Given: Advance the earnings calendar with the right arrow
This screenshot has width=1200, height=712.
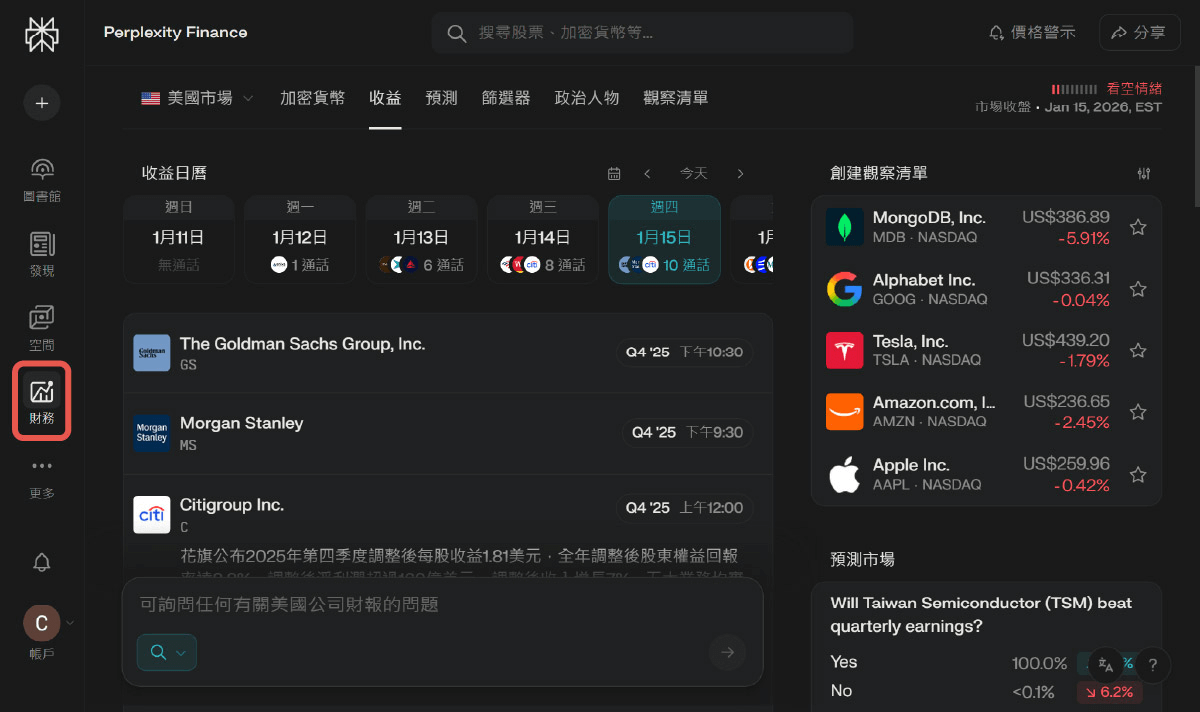Looking at the screenshot, I should pyautogui.click(x=740, y=172).
